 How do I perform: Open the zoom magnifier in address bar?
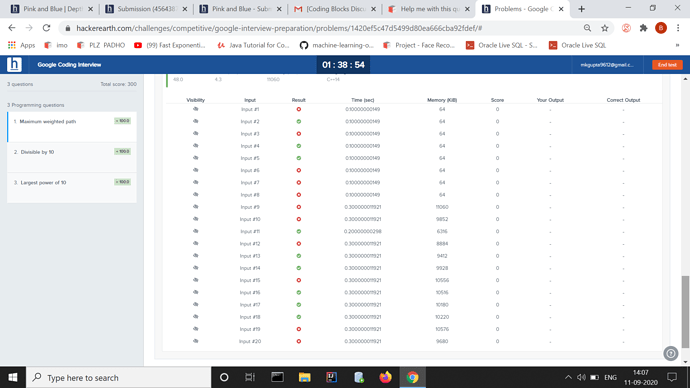(x=587, y=28)
